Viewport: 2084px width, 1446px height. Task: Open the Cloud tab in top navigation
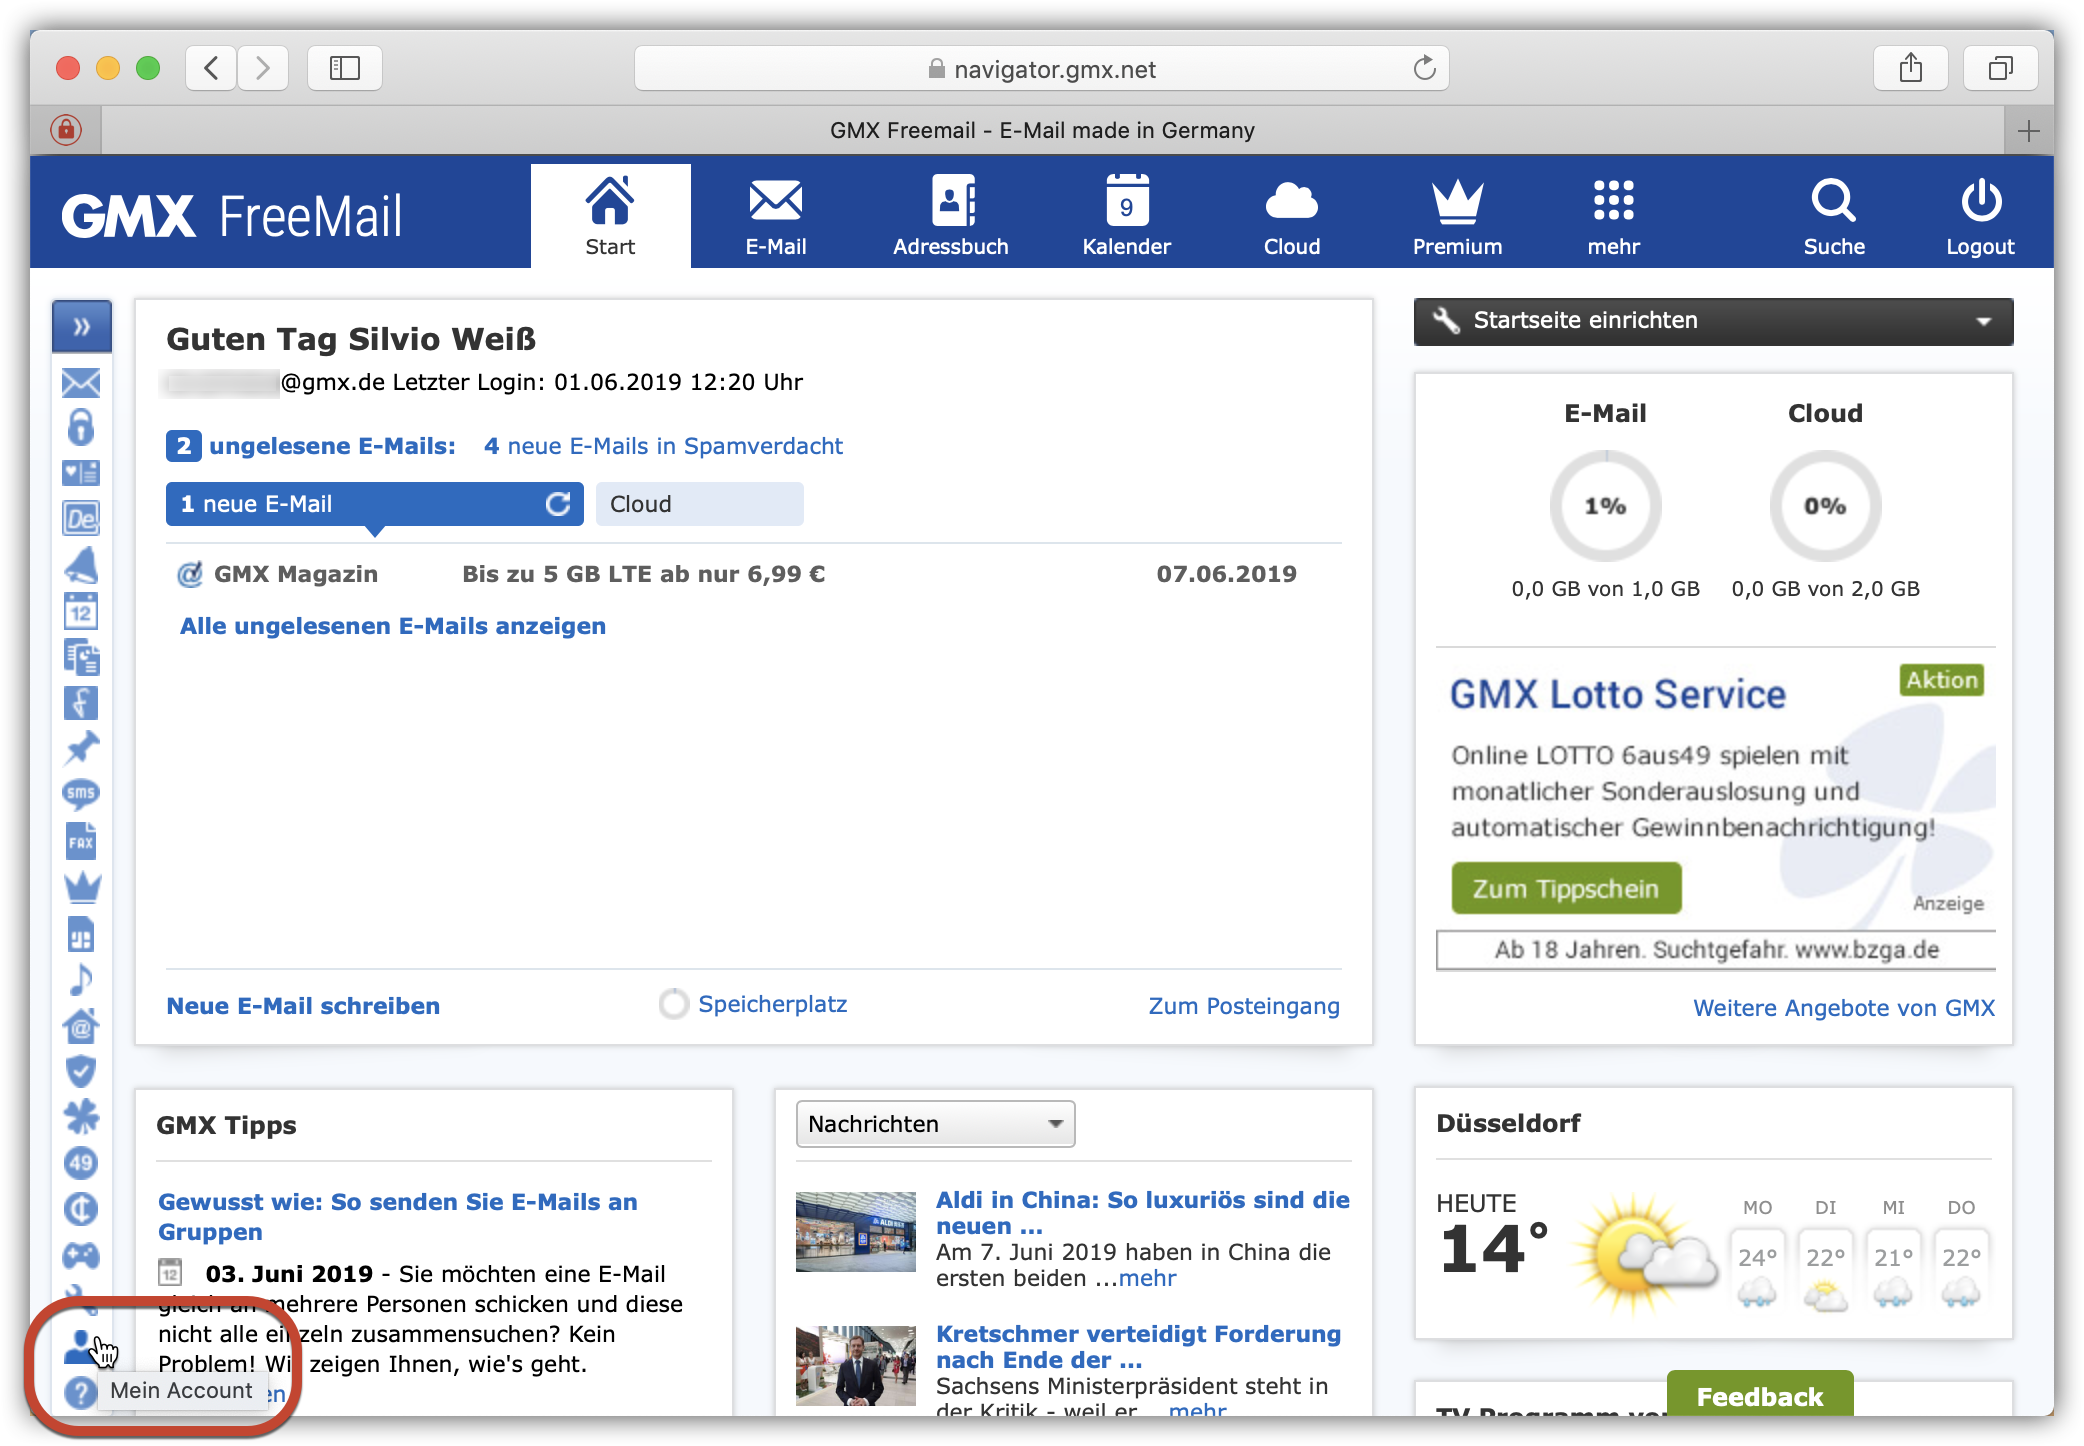click(1291, 216)
